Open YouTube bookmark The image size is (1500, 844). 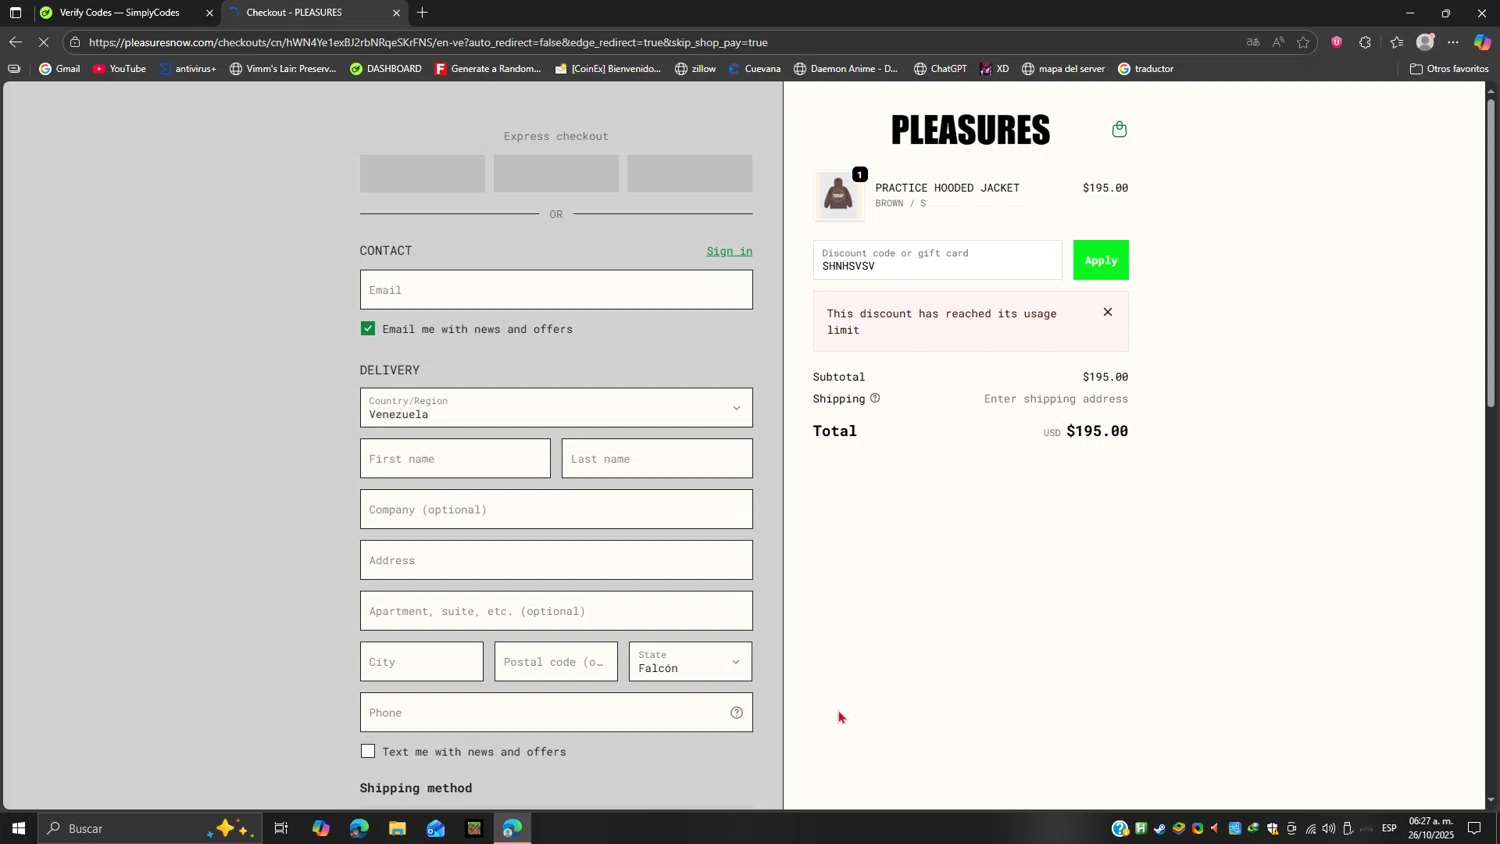[x=119, y=69]
